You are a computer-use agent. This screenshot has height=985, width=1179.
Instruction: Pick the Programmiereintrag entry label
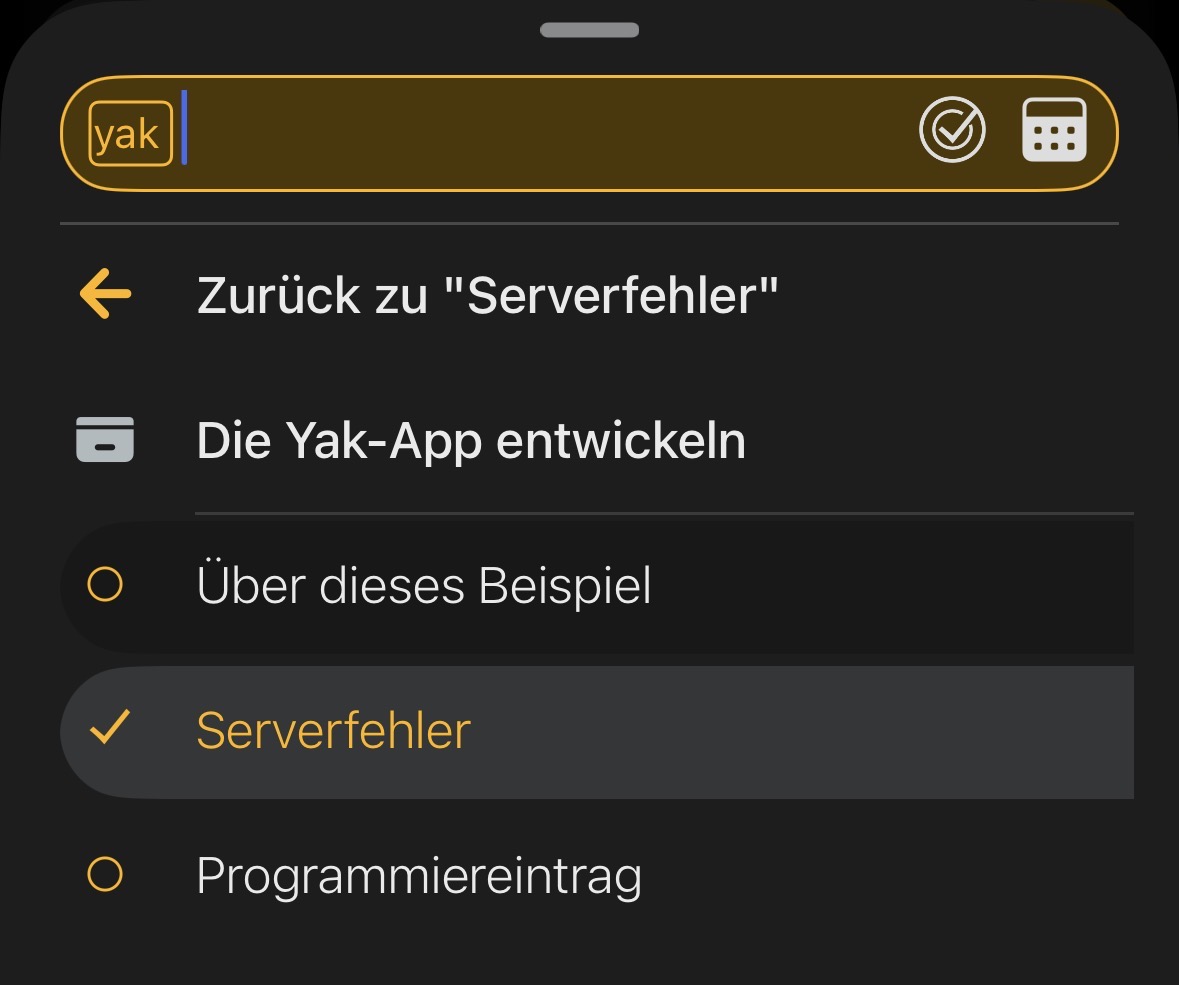419,875
